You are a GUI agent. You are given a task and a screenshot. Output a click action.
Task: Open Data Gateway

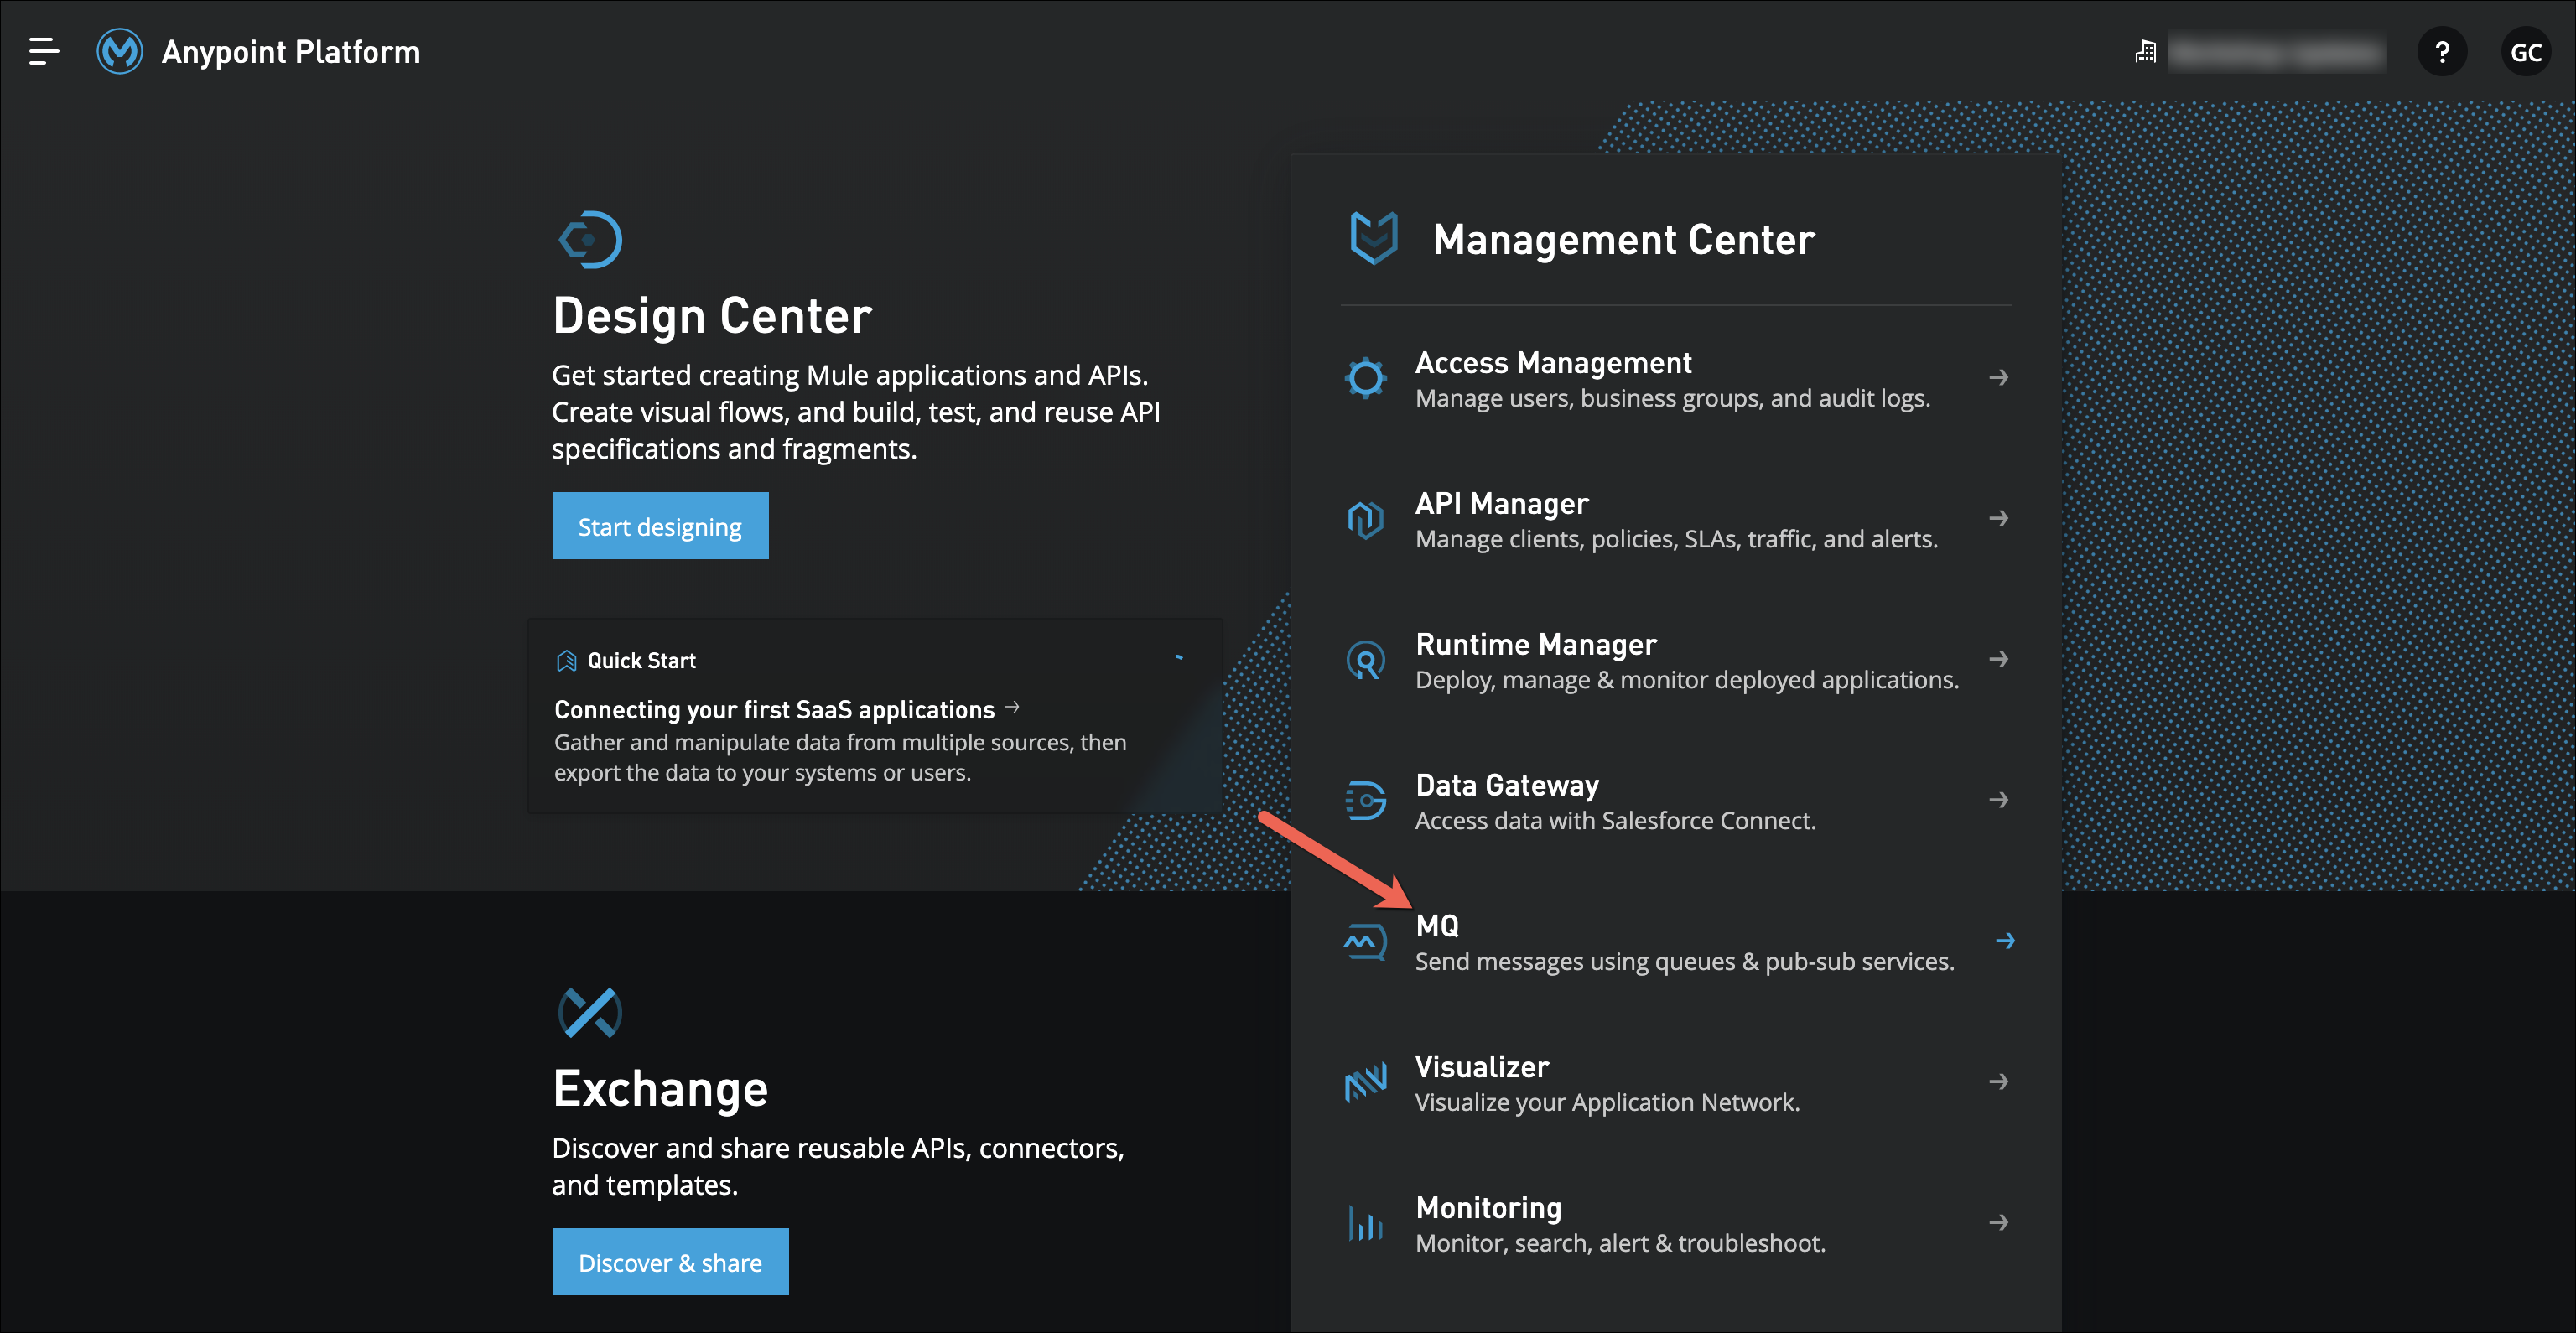(1507, 785)
